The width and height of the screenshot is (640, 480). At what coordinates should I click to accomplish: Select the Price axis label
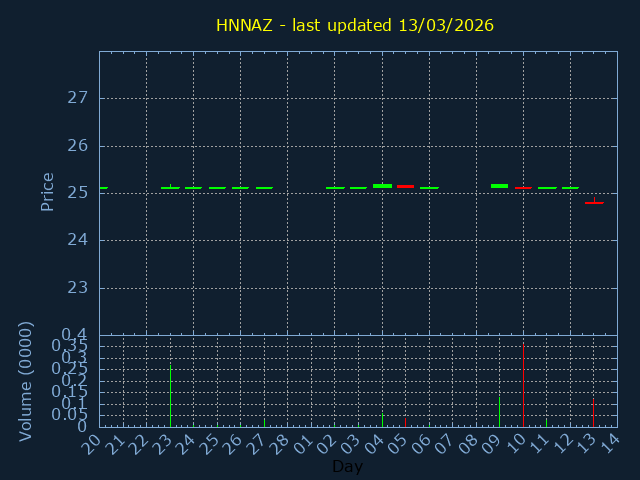point(47,192)
